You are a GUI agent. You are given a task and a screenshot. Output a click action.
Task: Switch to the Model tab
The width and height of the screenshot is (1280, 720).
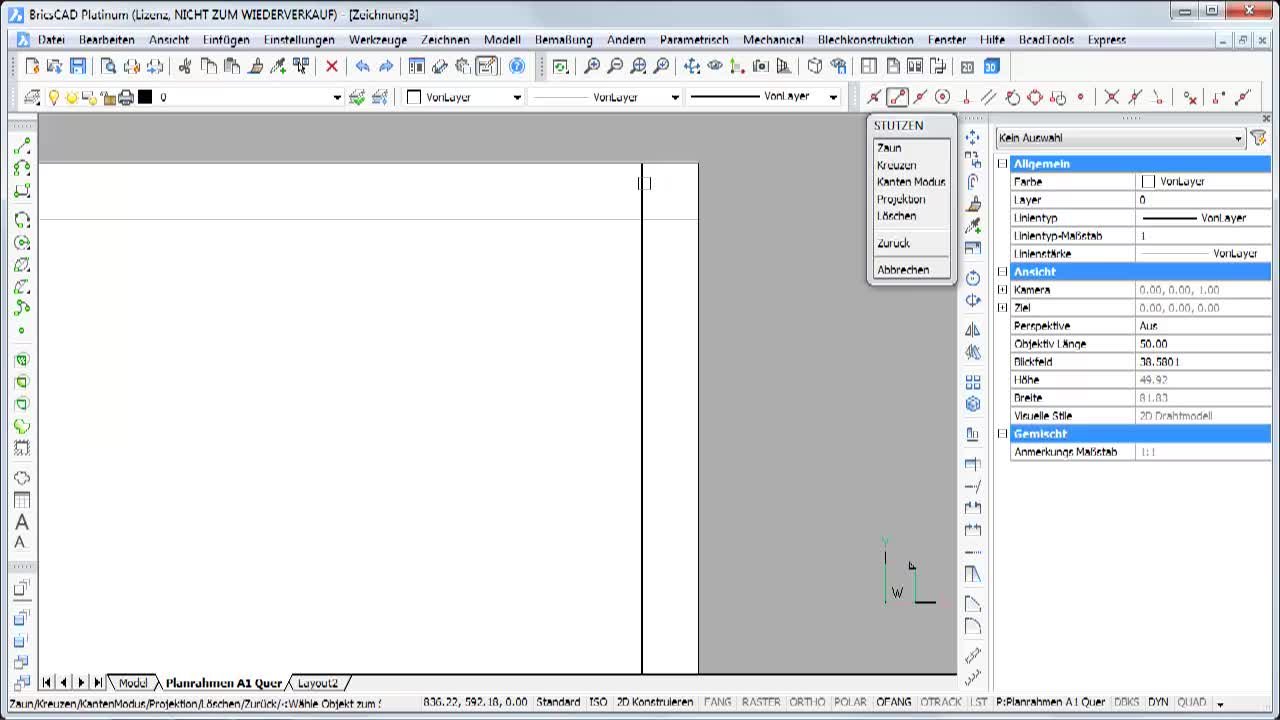[x=133, y=683]
